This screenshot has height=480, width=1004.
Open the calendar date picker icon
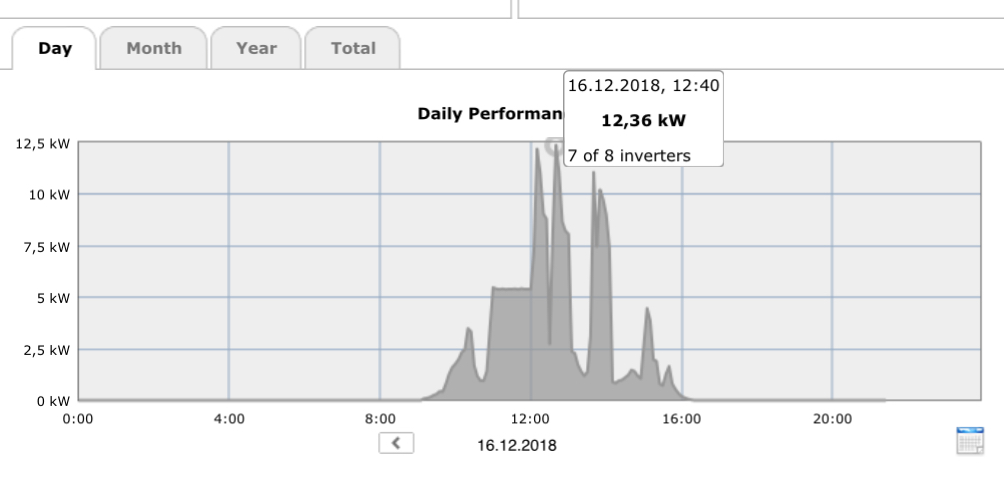click(x=970, y=441)
